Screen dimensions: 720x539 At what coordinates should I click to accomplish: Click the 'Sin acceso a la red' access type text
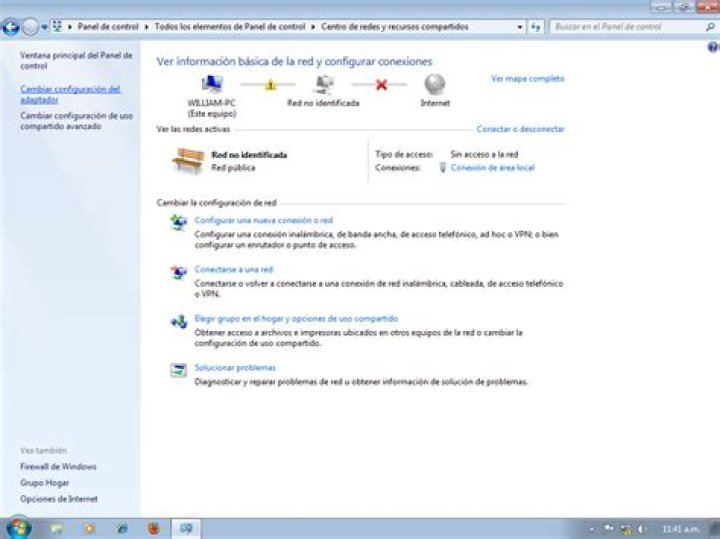tap(484, 154)
